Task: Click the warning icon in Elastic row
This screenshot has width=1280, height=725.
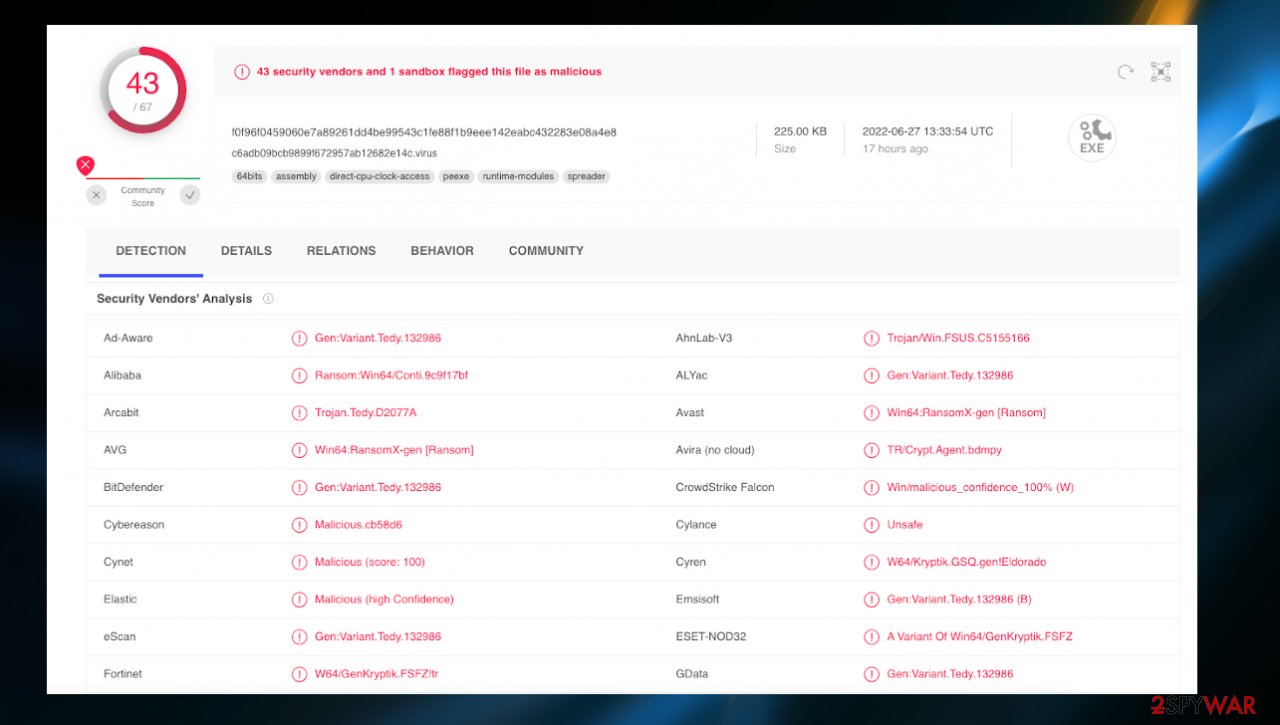Action: coord(299,600)
